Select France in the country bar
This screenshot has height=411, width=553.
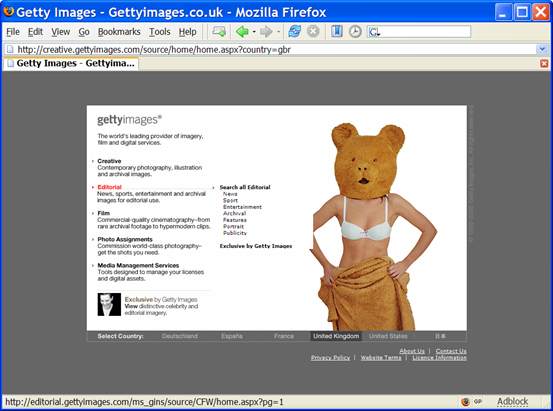pos(284,336)
